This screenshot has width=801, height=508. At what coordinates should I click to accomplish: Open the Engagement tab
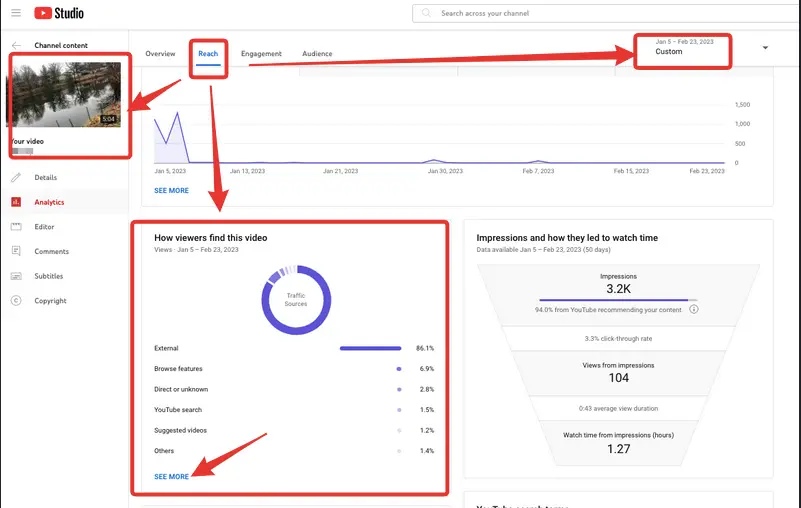[x=262, y=54]
